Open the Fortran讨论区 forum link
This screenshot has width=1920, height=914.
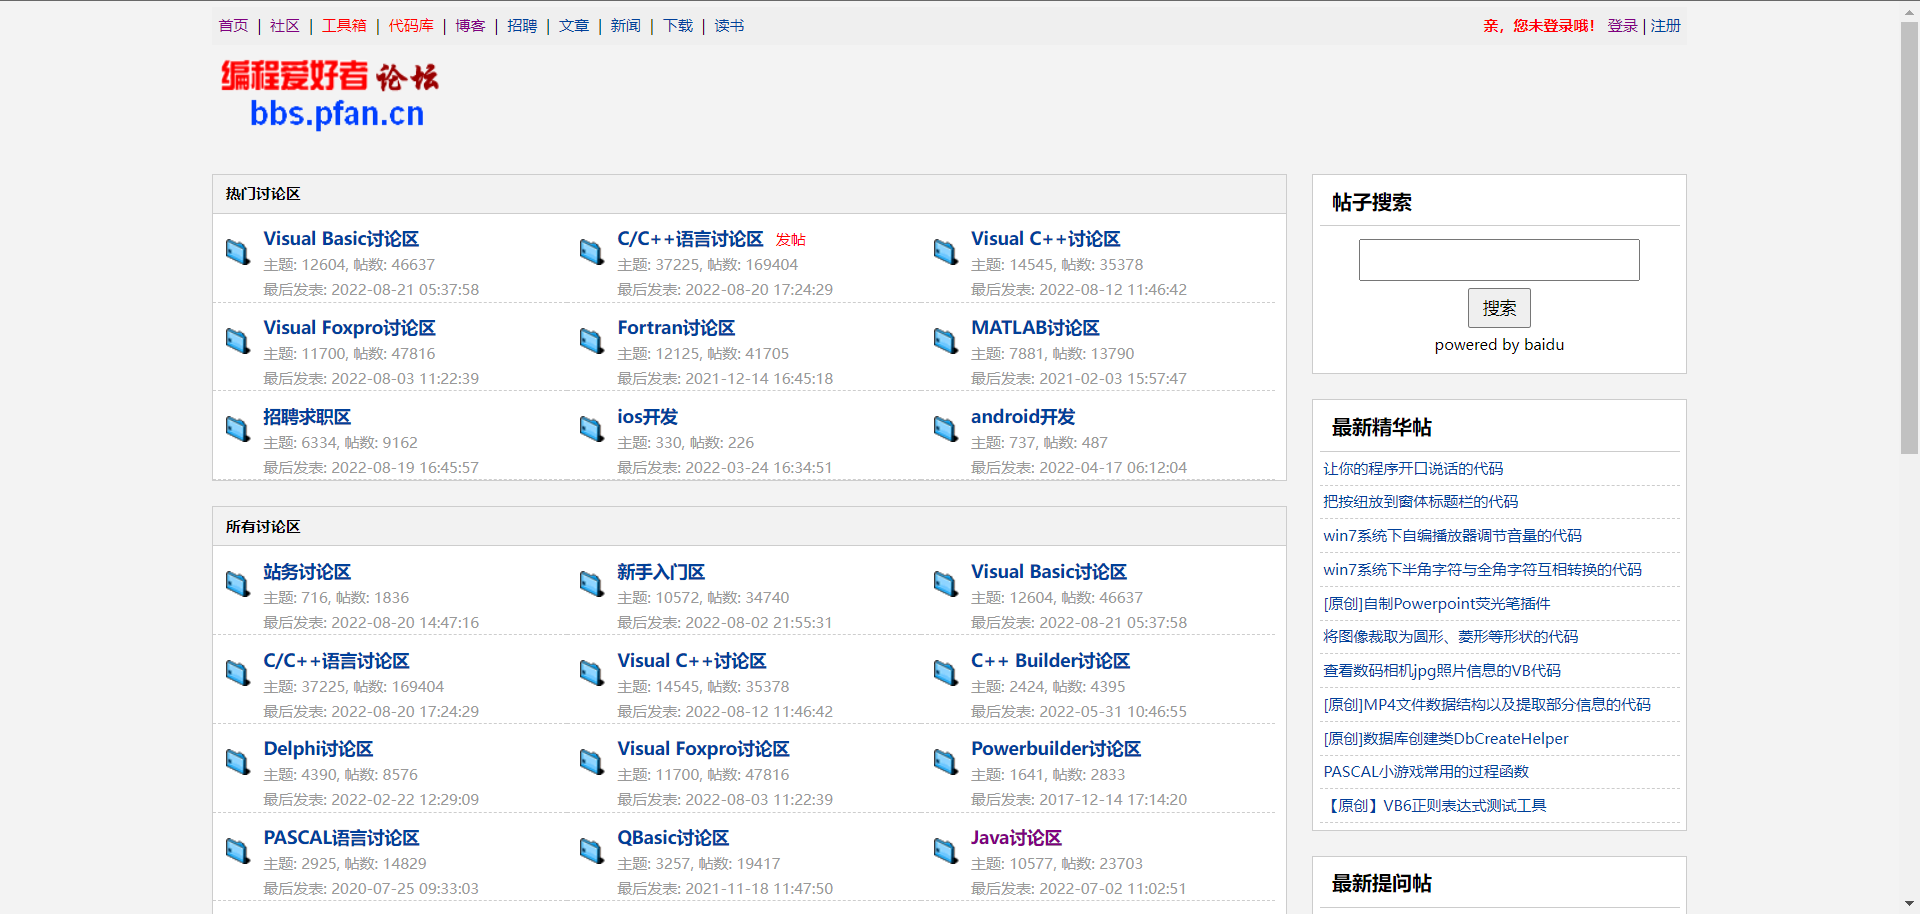pos(676,328)
